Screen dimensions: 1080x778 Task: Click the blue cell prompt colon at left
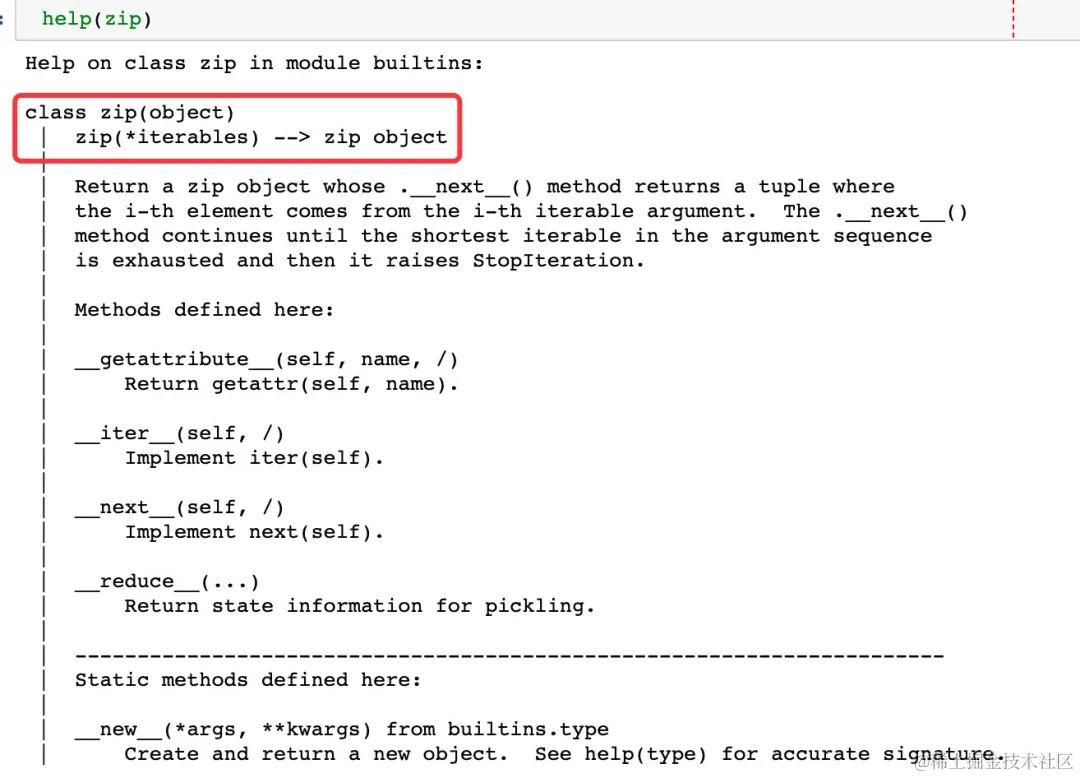pyautogui.click(x=2, y=19)
